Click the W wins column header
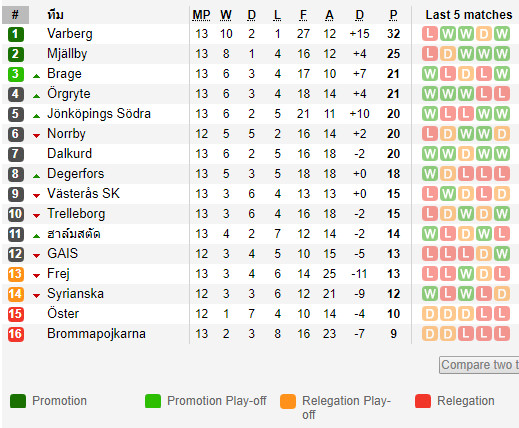Image resolution: width=519 pixels, height=428 pixels. 226,15
